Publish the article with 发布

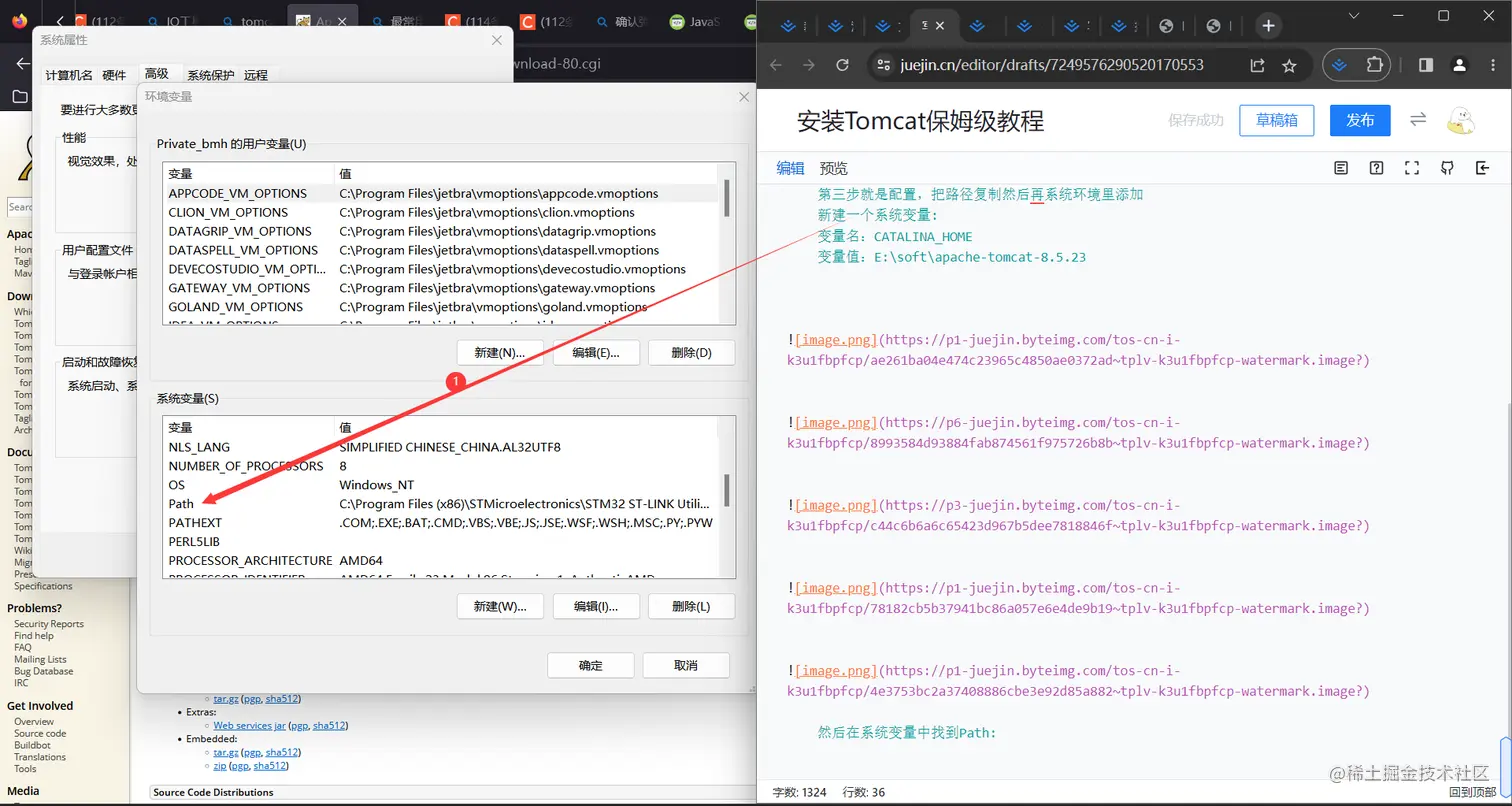(1360, 120)
